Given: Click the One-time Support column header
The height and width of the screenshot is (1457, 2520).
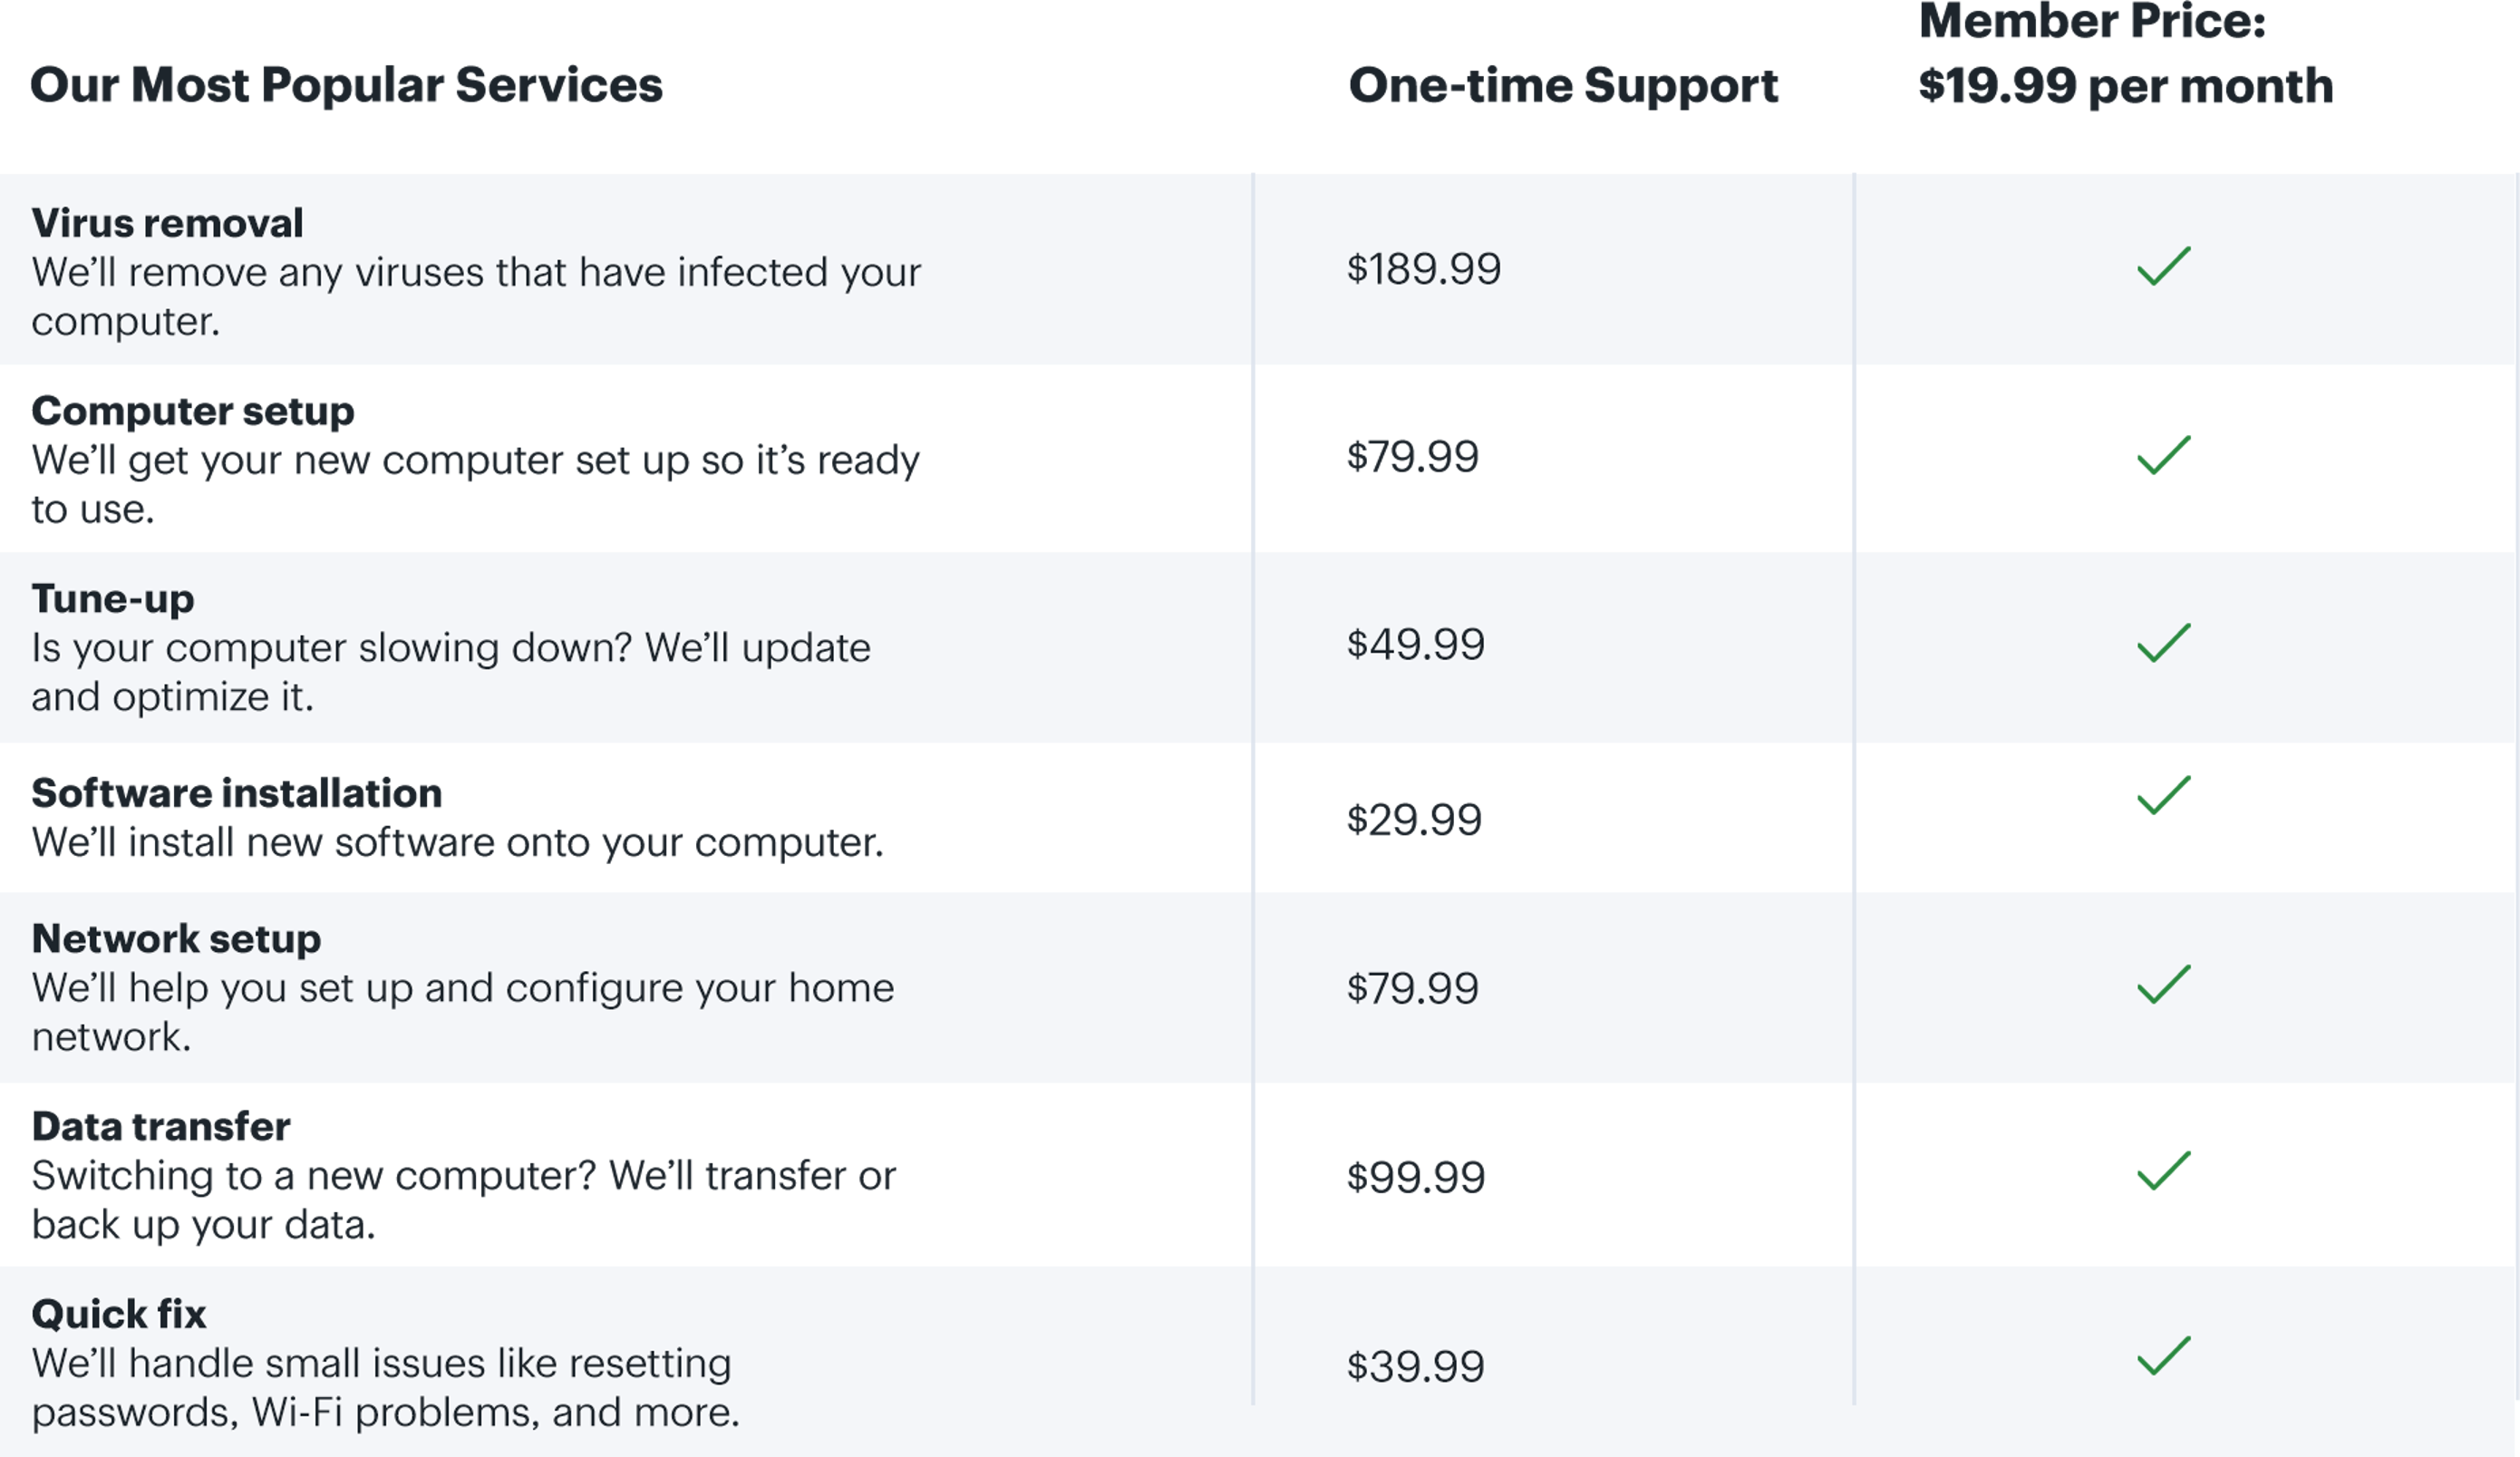Looking at the screenshot, I should 1563,86.
